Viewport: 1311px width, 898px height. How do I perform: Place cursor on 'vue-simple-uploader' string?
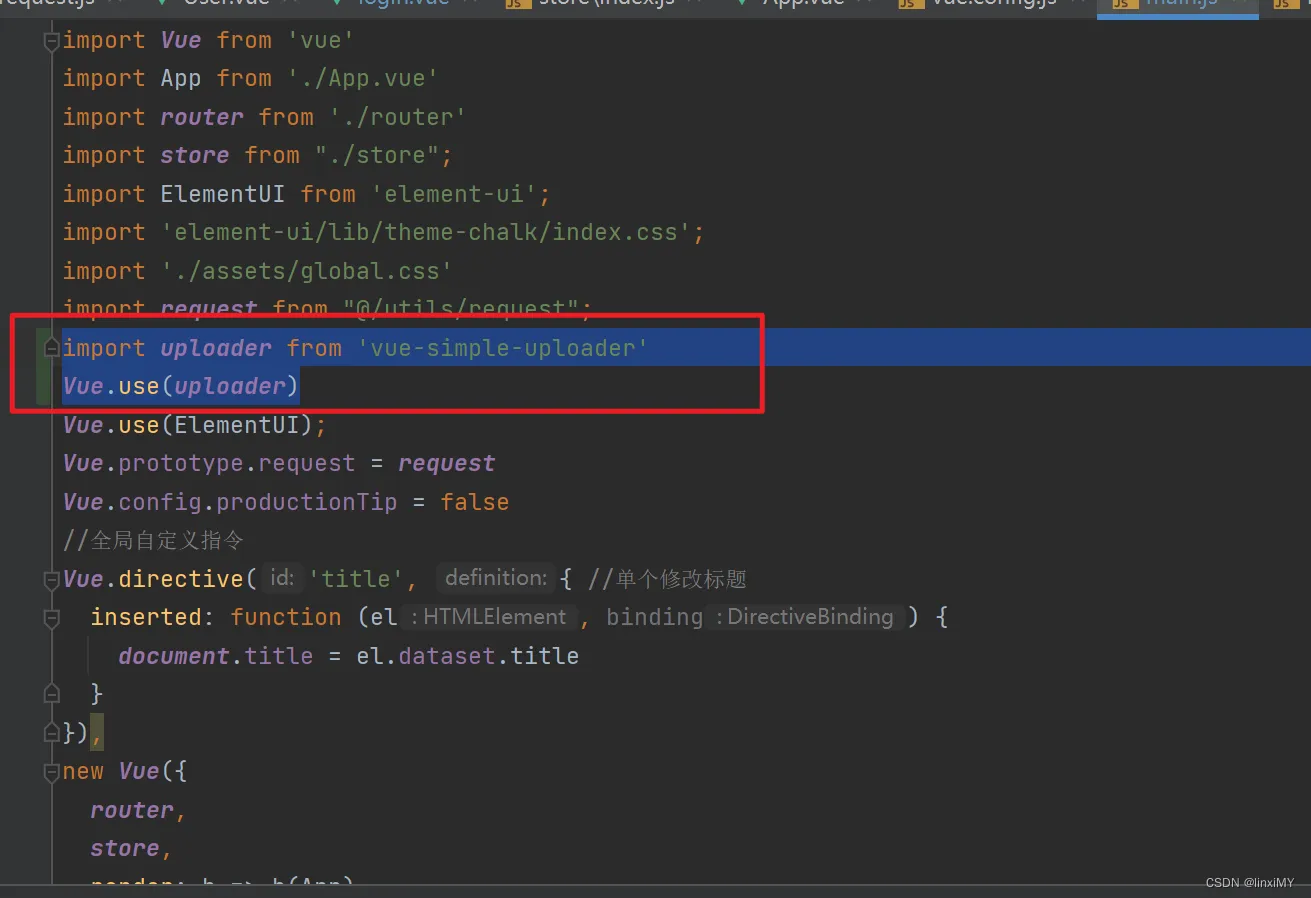tap(503, 348)
